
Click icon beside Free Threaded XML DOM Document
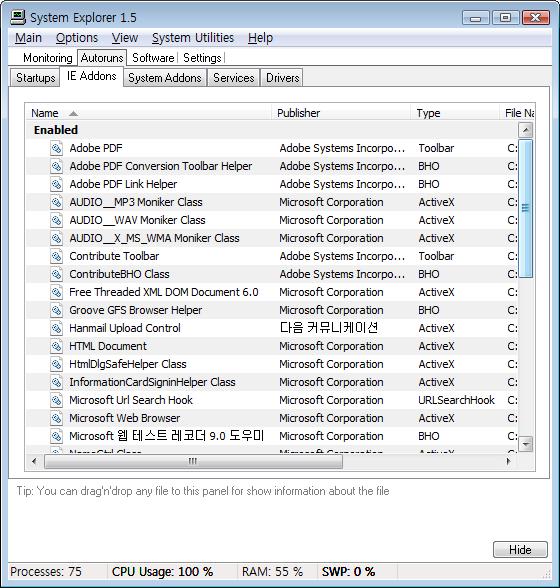coord(56,292)
